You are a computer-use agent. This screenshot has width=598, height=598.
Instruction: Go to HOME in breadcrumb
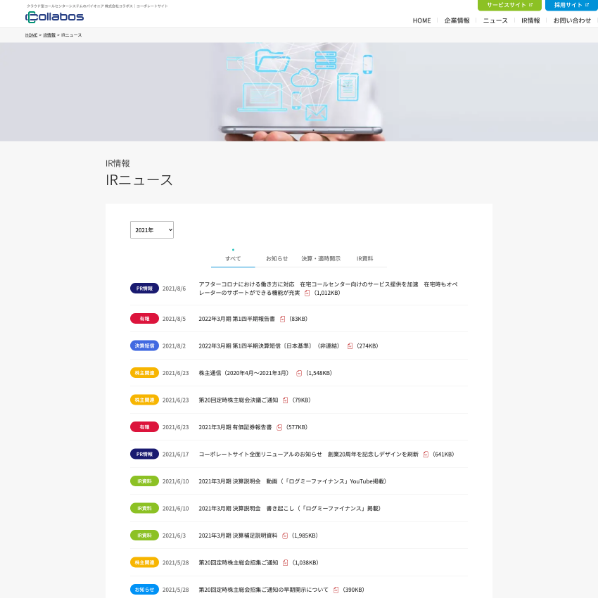click(x=31, y=35)
